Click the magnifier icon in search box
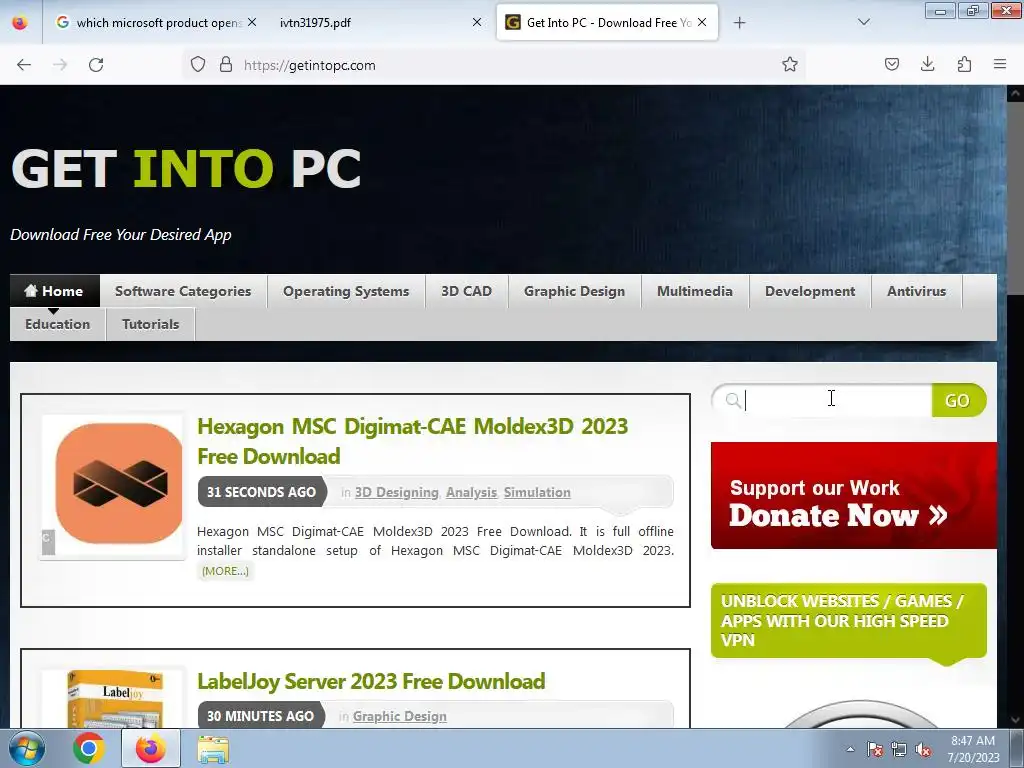 click(733, 400)
